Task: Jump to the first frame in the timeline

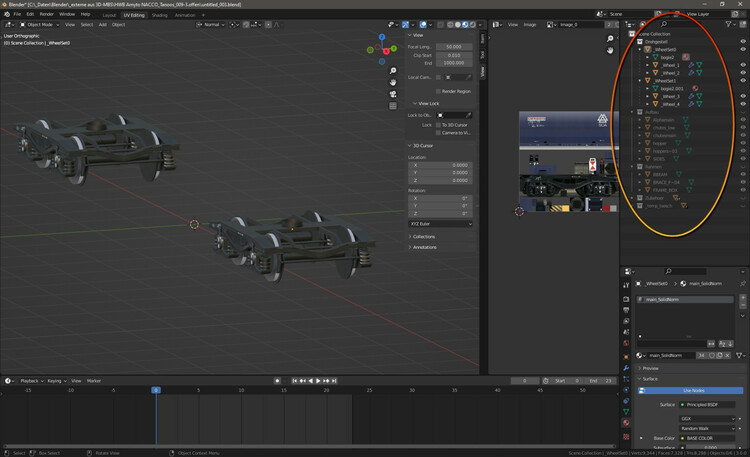Action: (294, 381)
